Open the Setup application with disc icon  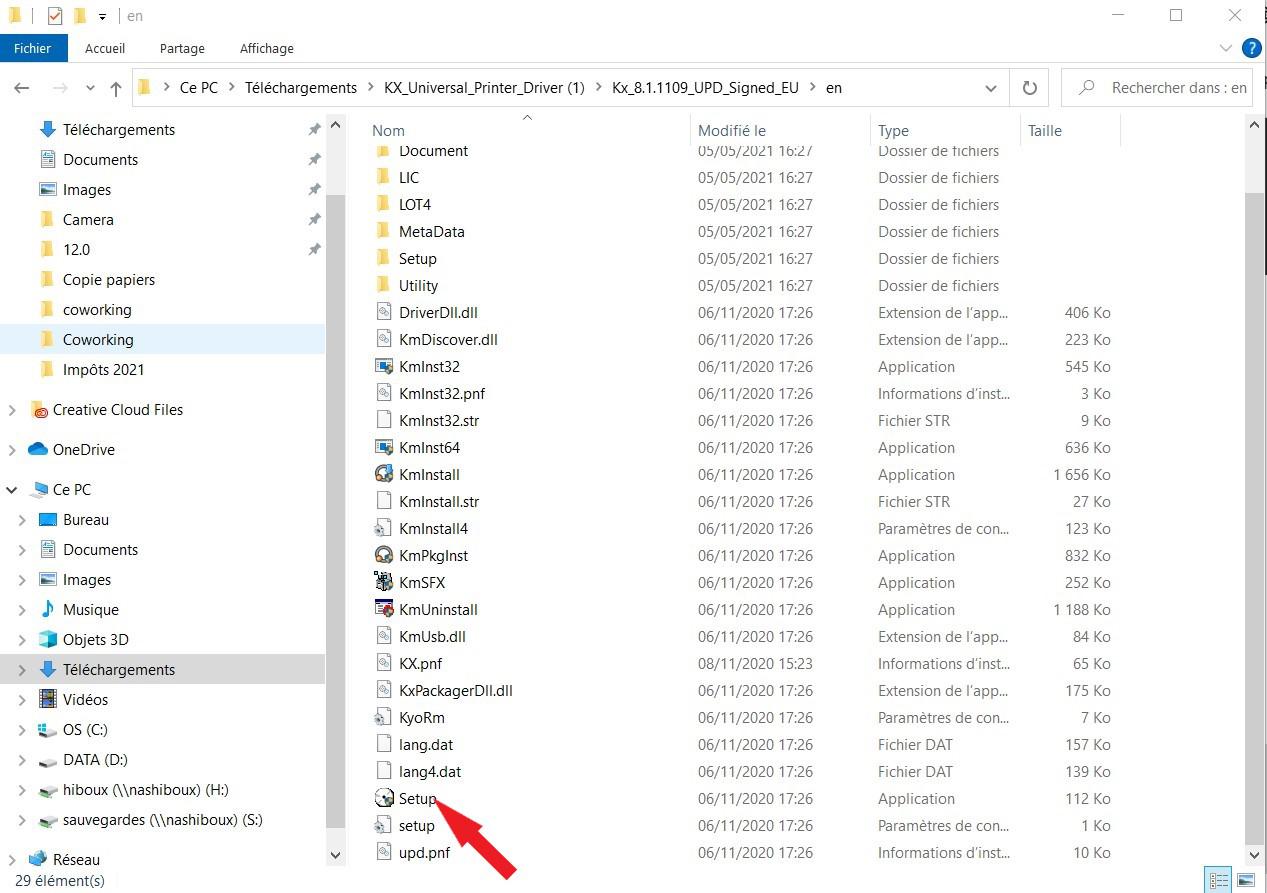(x=384, y=798)
